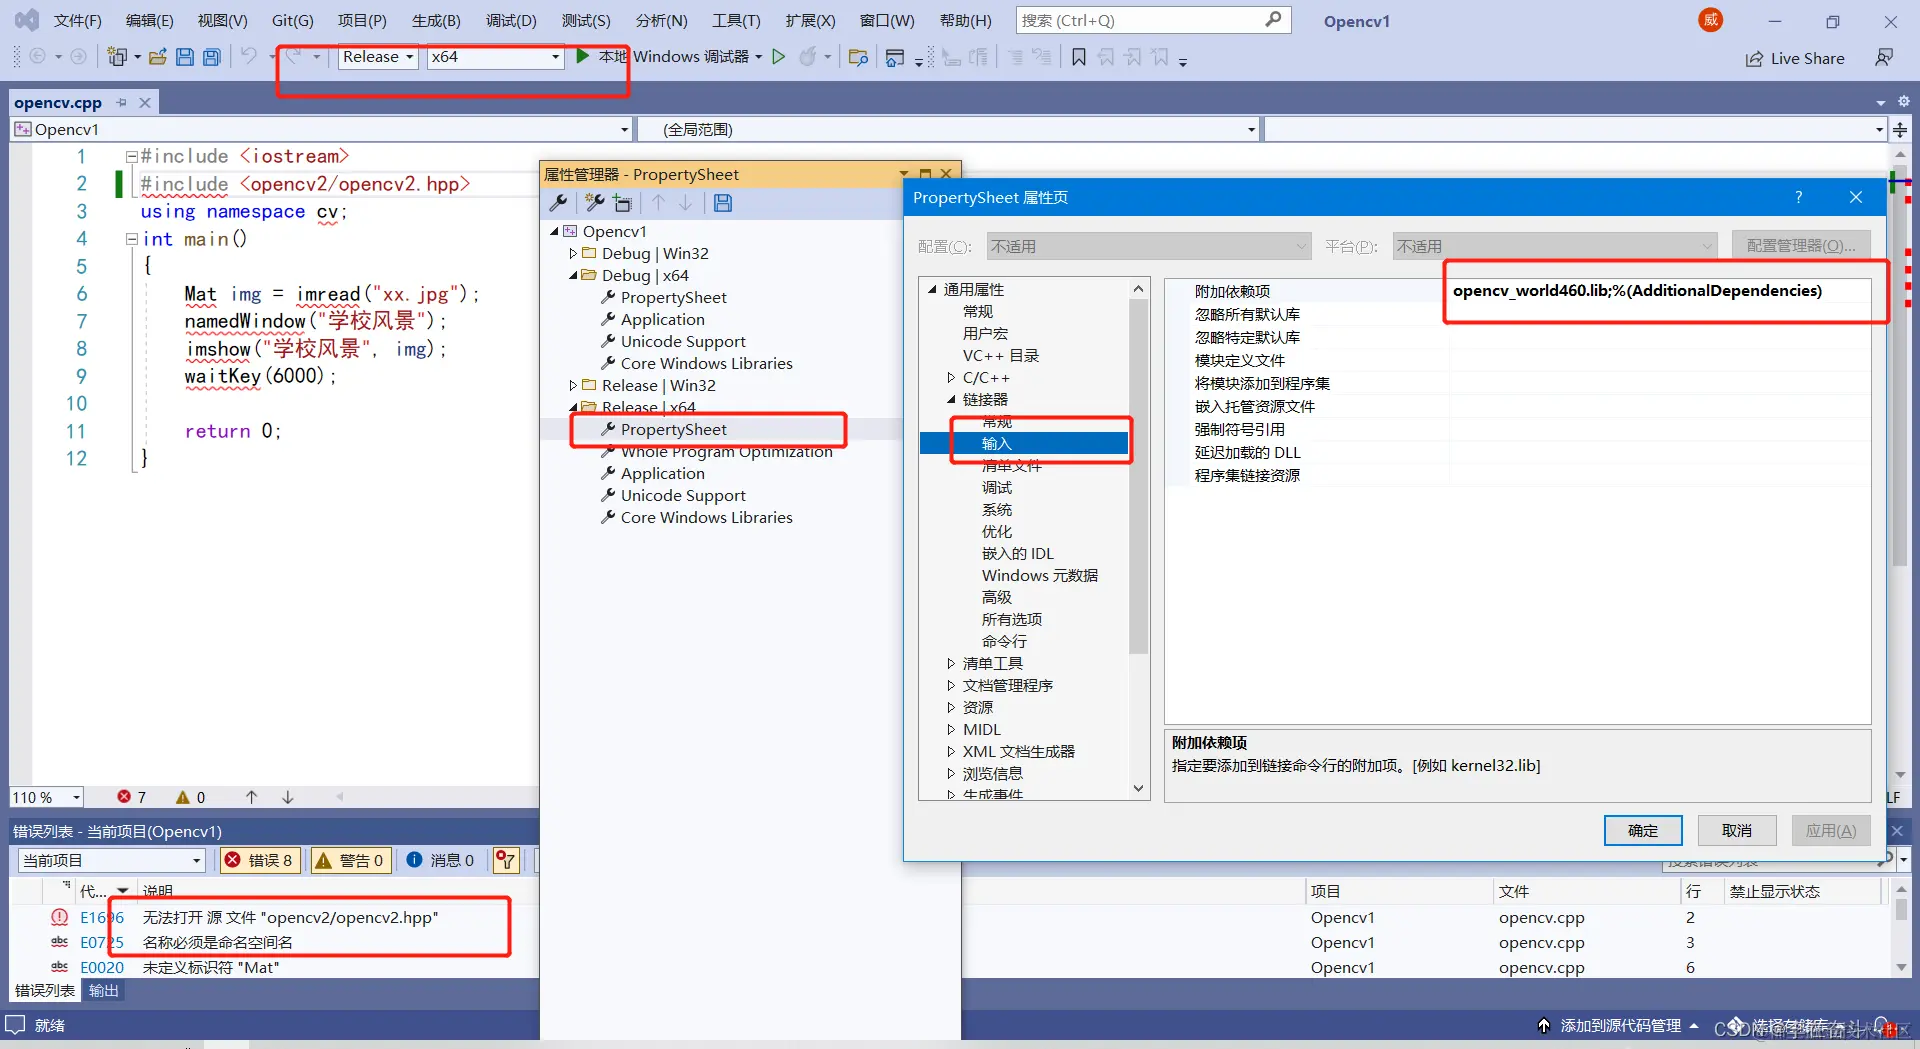
Task: Toggle the 警告 0 warnings filter
Action: click(349, 860)
